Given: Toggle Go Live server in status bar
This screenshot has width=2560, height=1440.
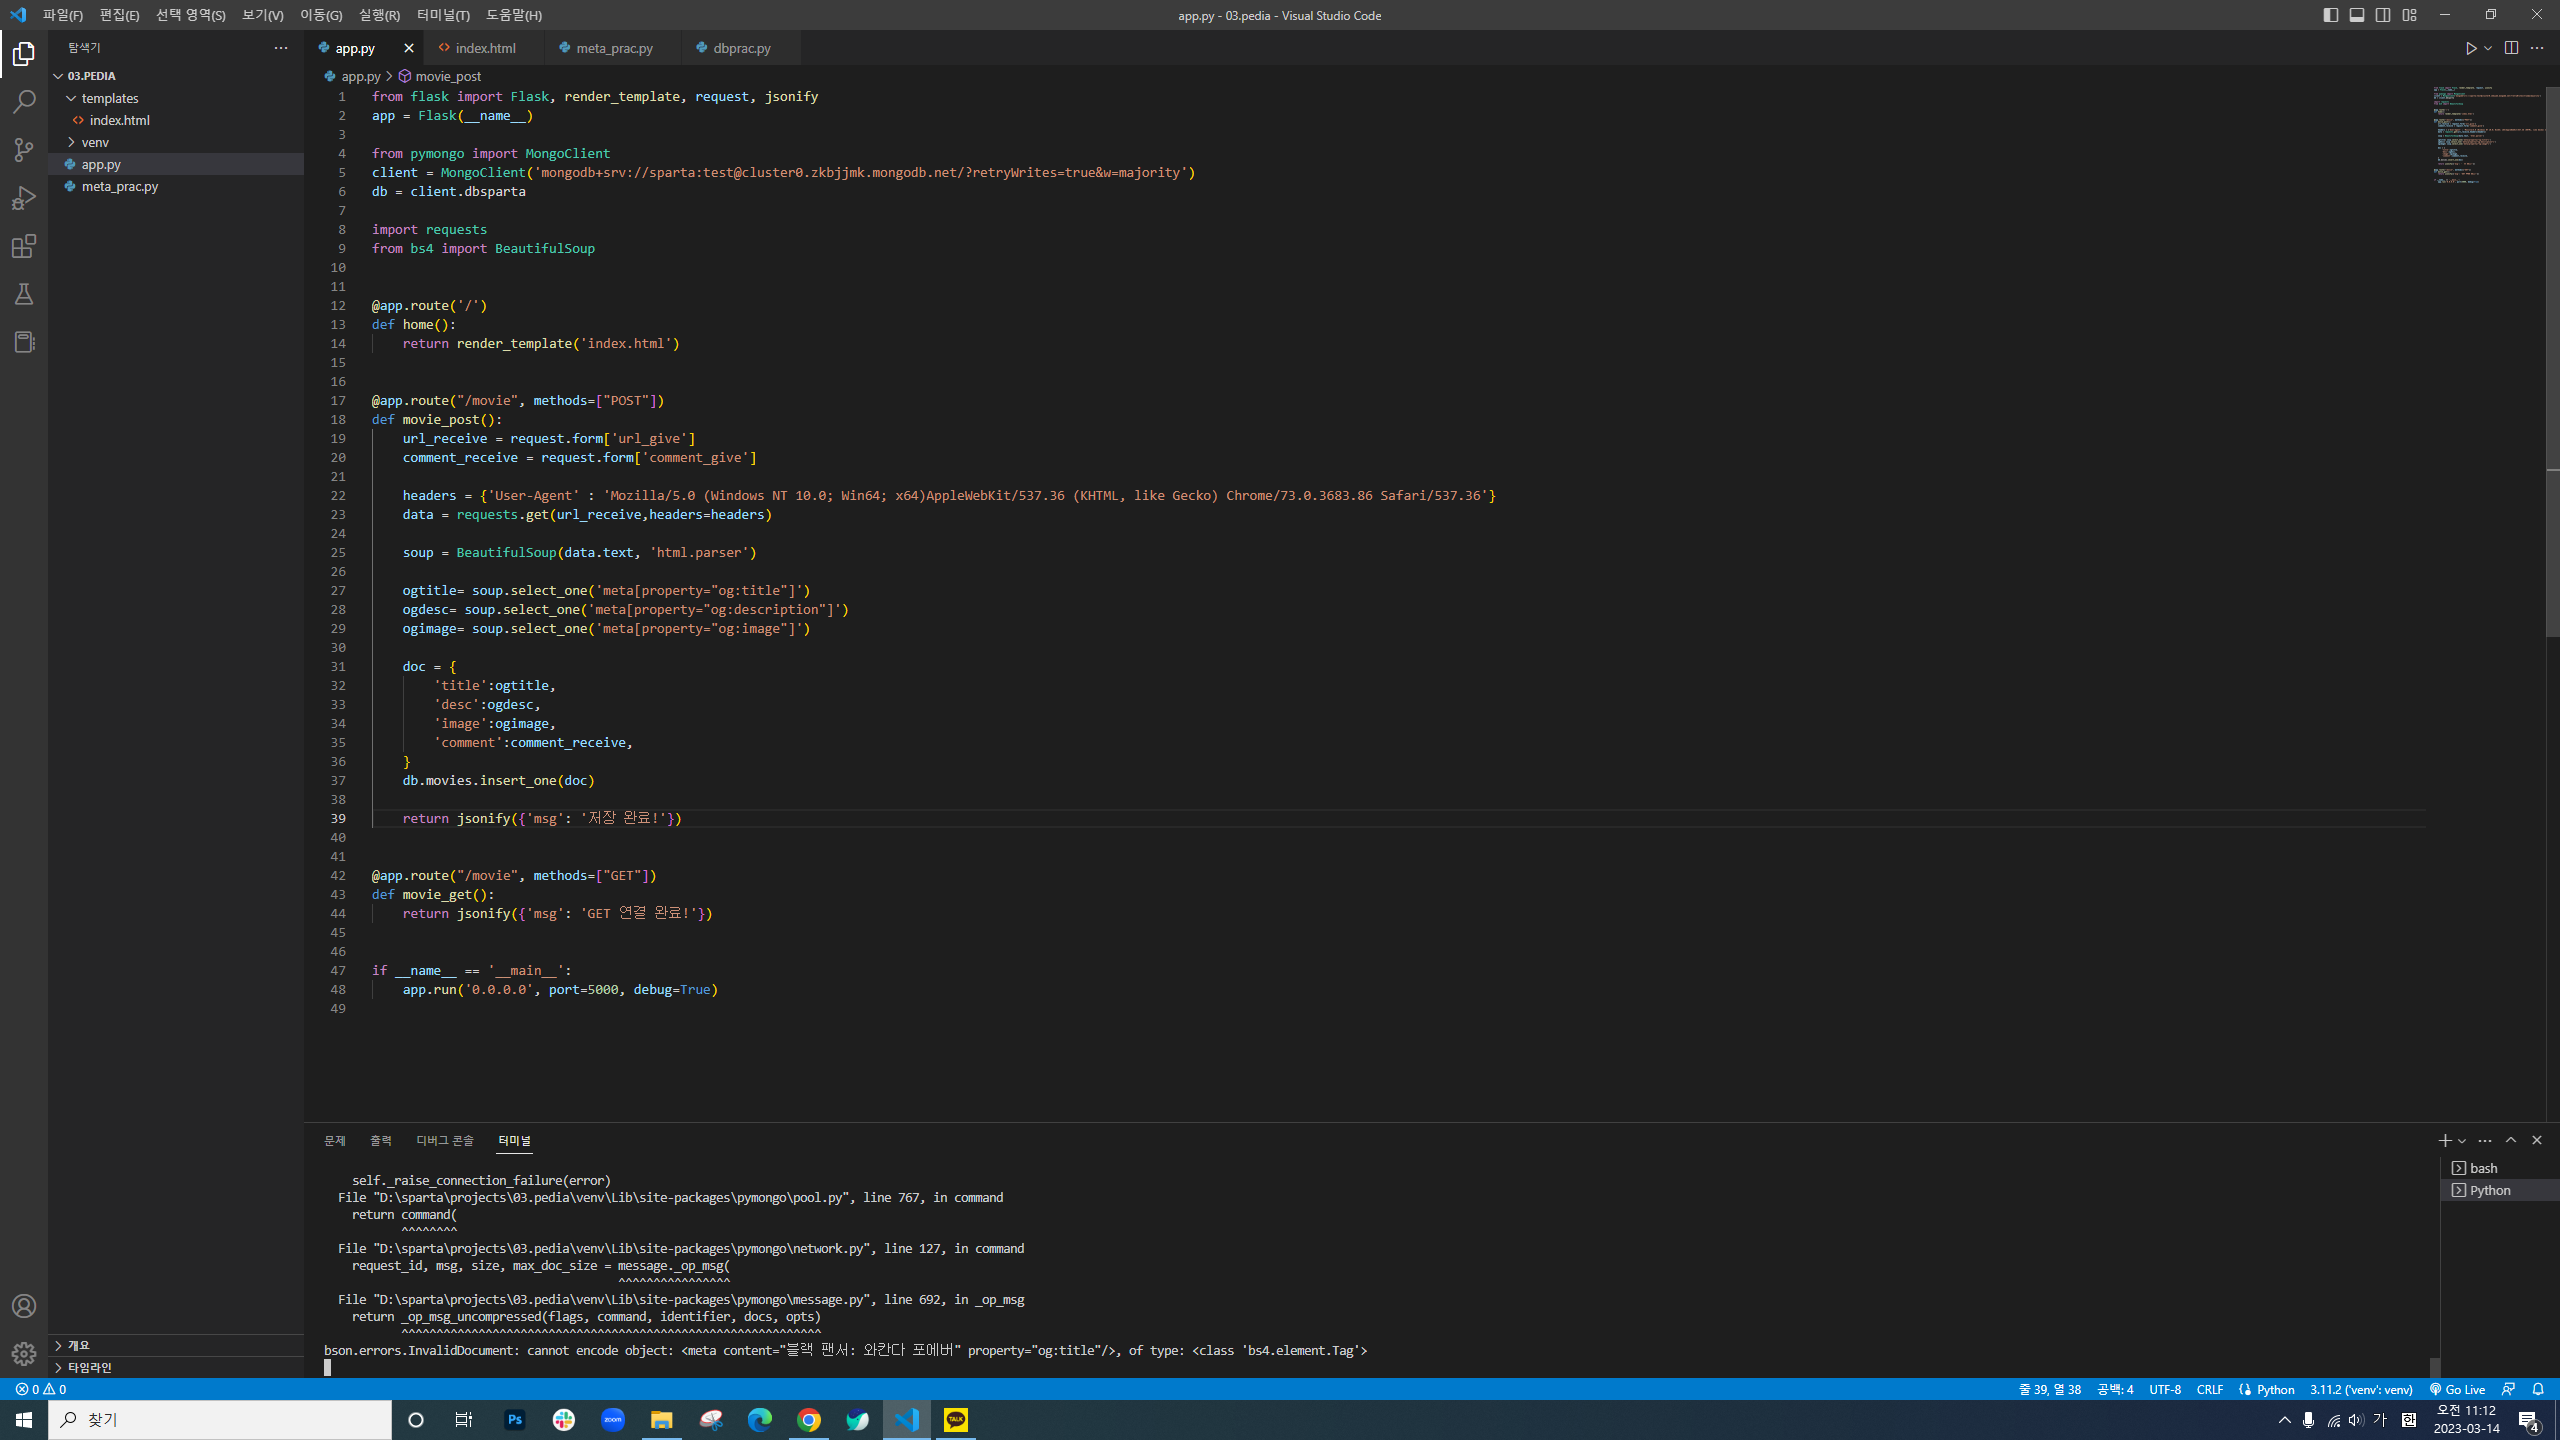Looking at the screenshot, I should [2458, 1389].
